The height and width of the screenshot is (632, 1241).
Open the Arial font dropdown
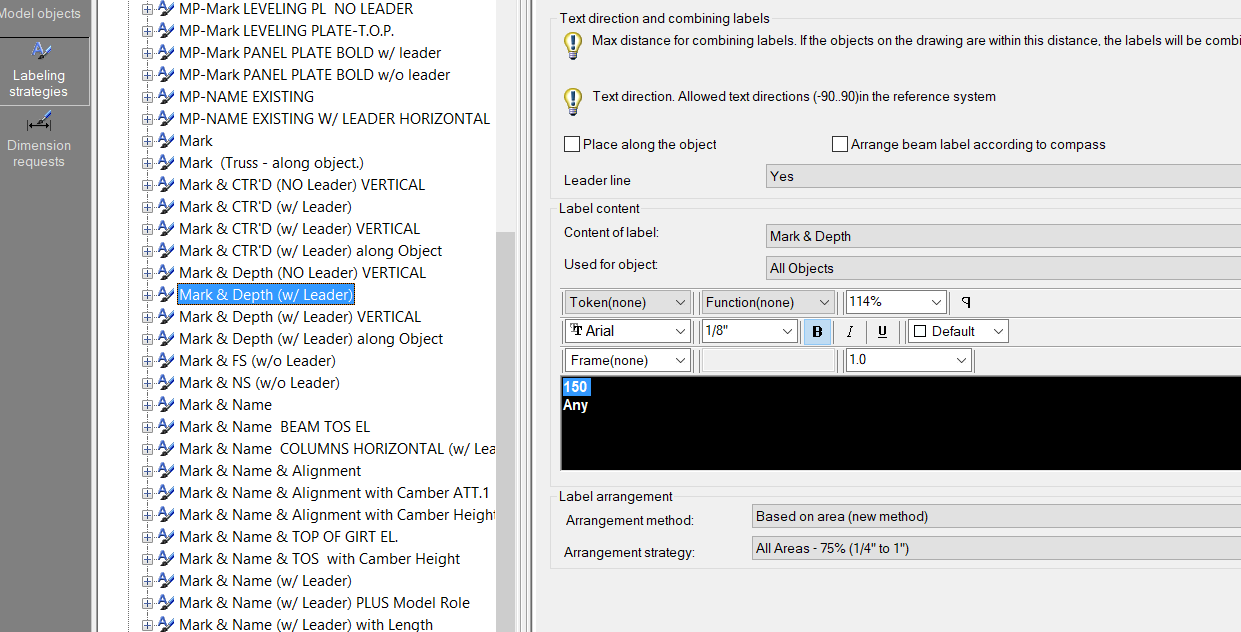(627, 331)
